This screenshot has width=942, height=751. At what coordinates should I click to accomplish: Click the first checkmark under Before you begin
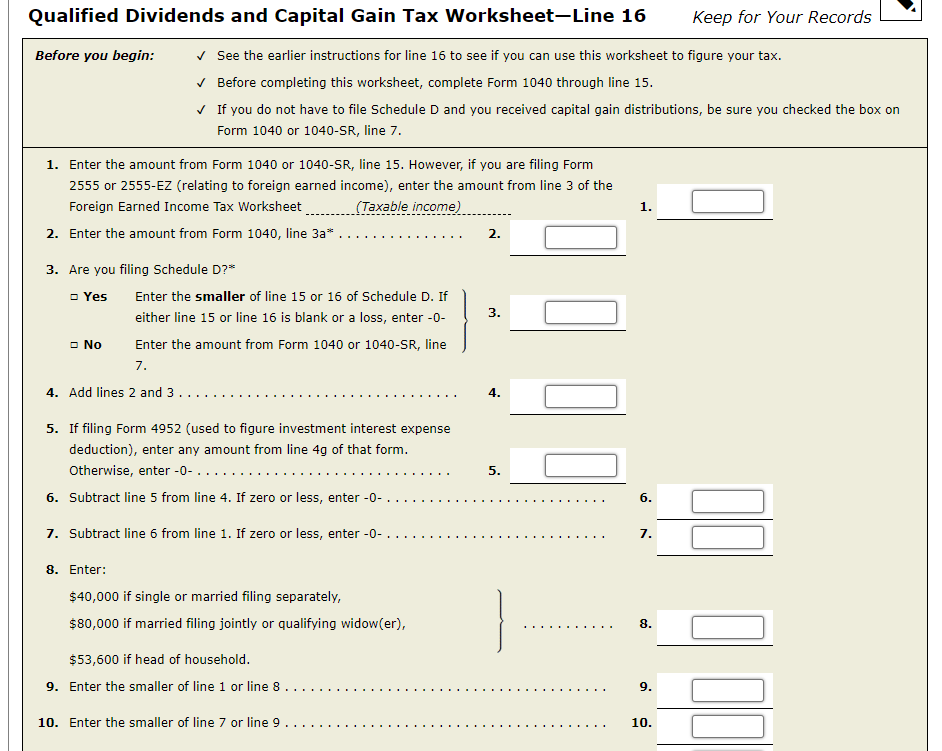pyautogui.click(x=201, y=56)
